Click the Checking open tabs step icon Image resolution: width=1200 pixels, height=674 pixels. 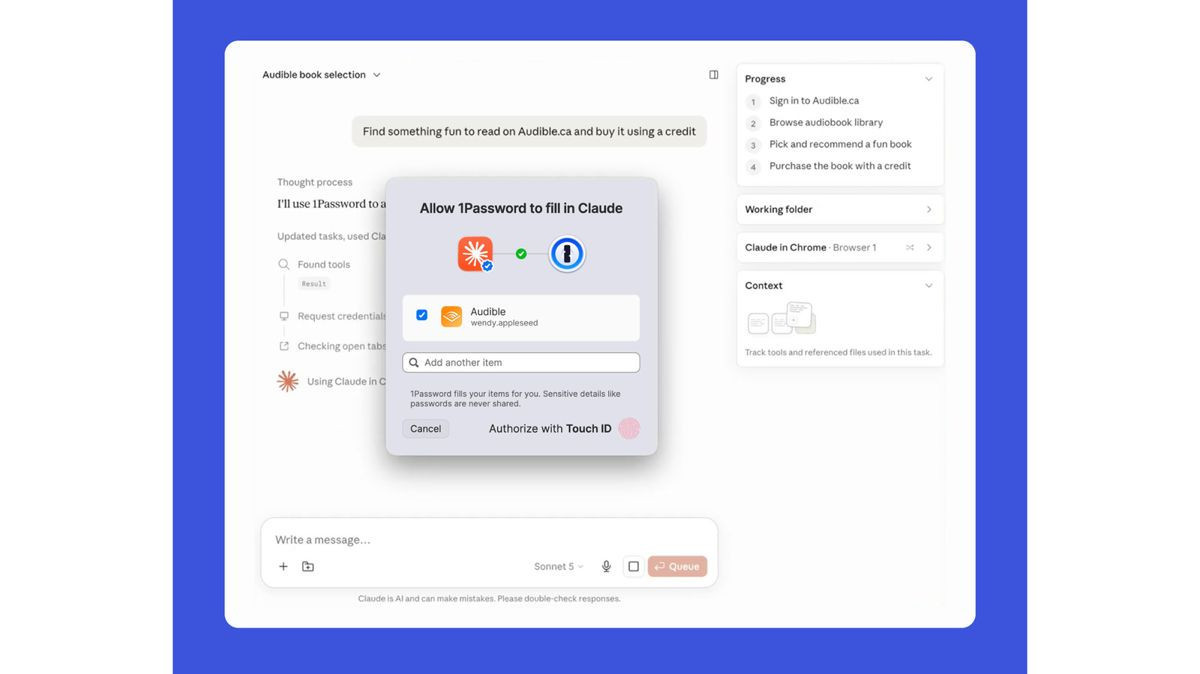(284, 346)
